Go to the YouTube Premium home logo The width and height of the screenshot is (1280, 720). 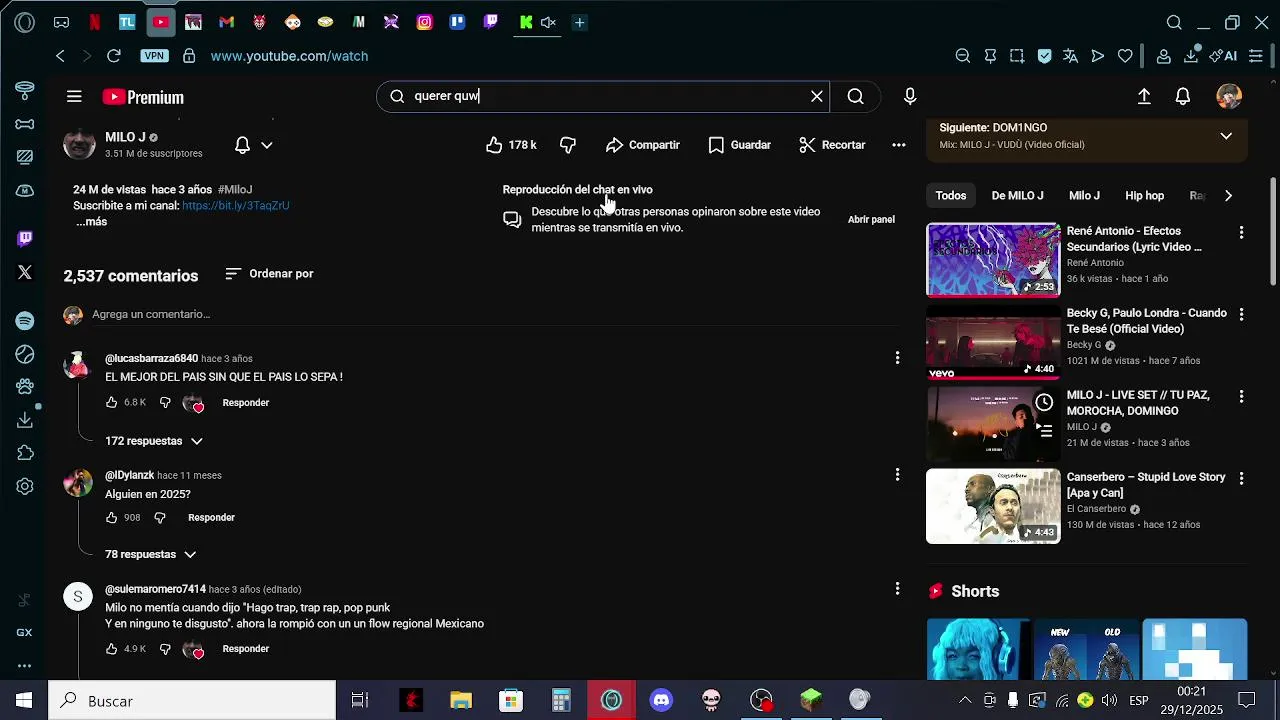point(143,97)
